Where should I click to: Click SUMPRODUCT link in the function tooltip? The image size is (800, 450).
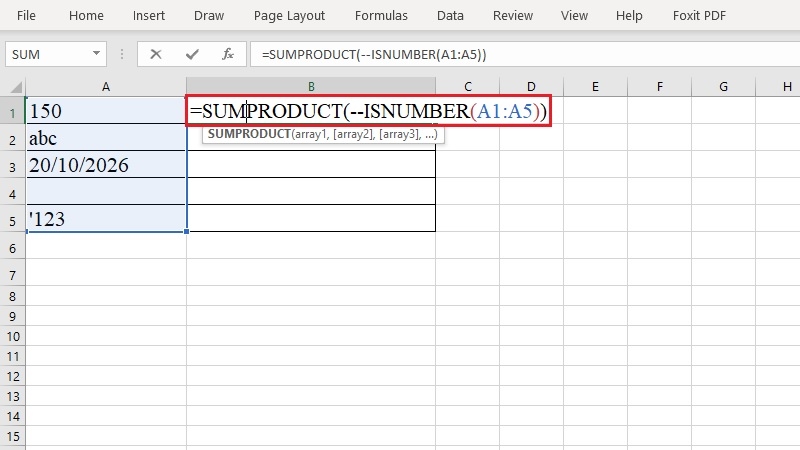click(x=249, y=134)
